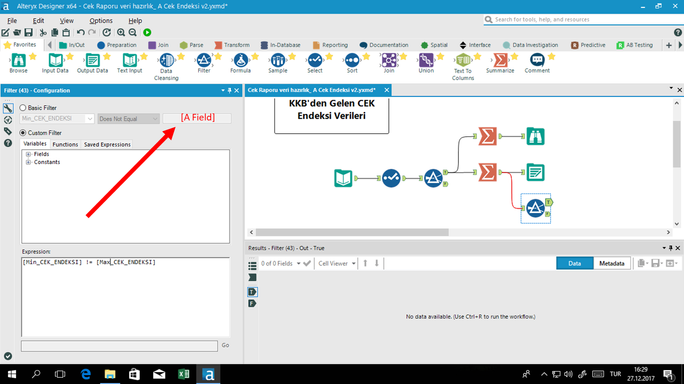Viewport: 684px width, 384px height.
Task: Select the Formula tool in palette
Action: (240, 63)
